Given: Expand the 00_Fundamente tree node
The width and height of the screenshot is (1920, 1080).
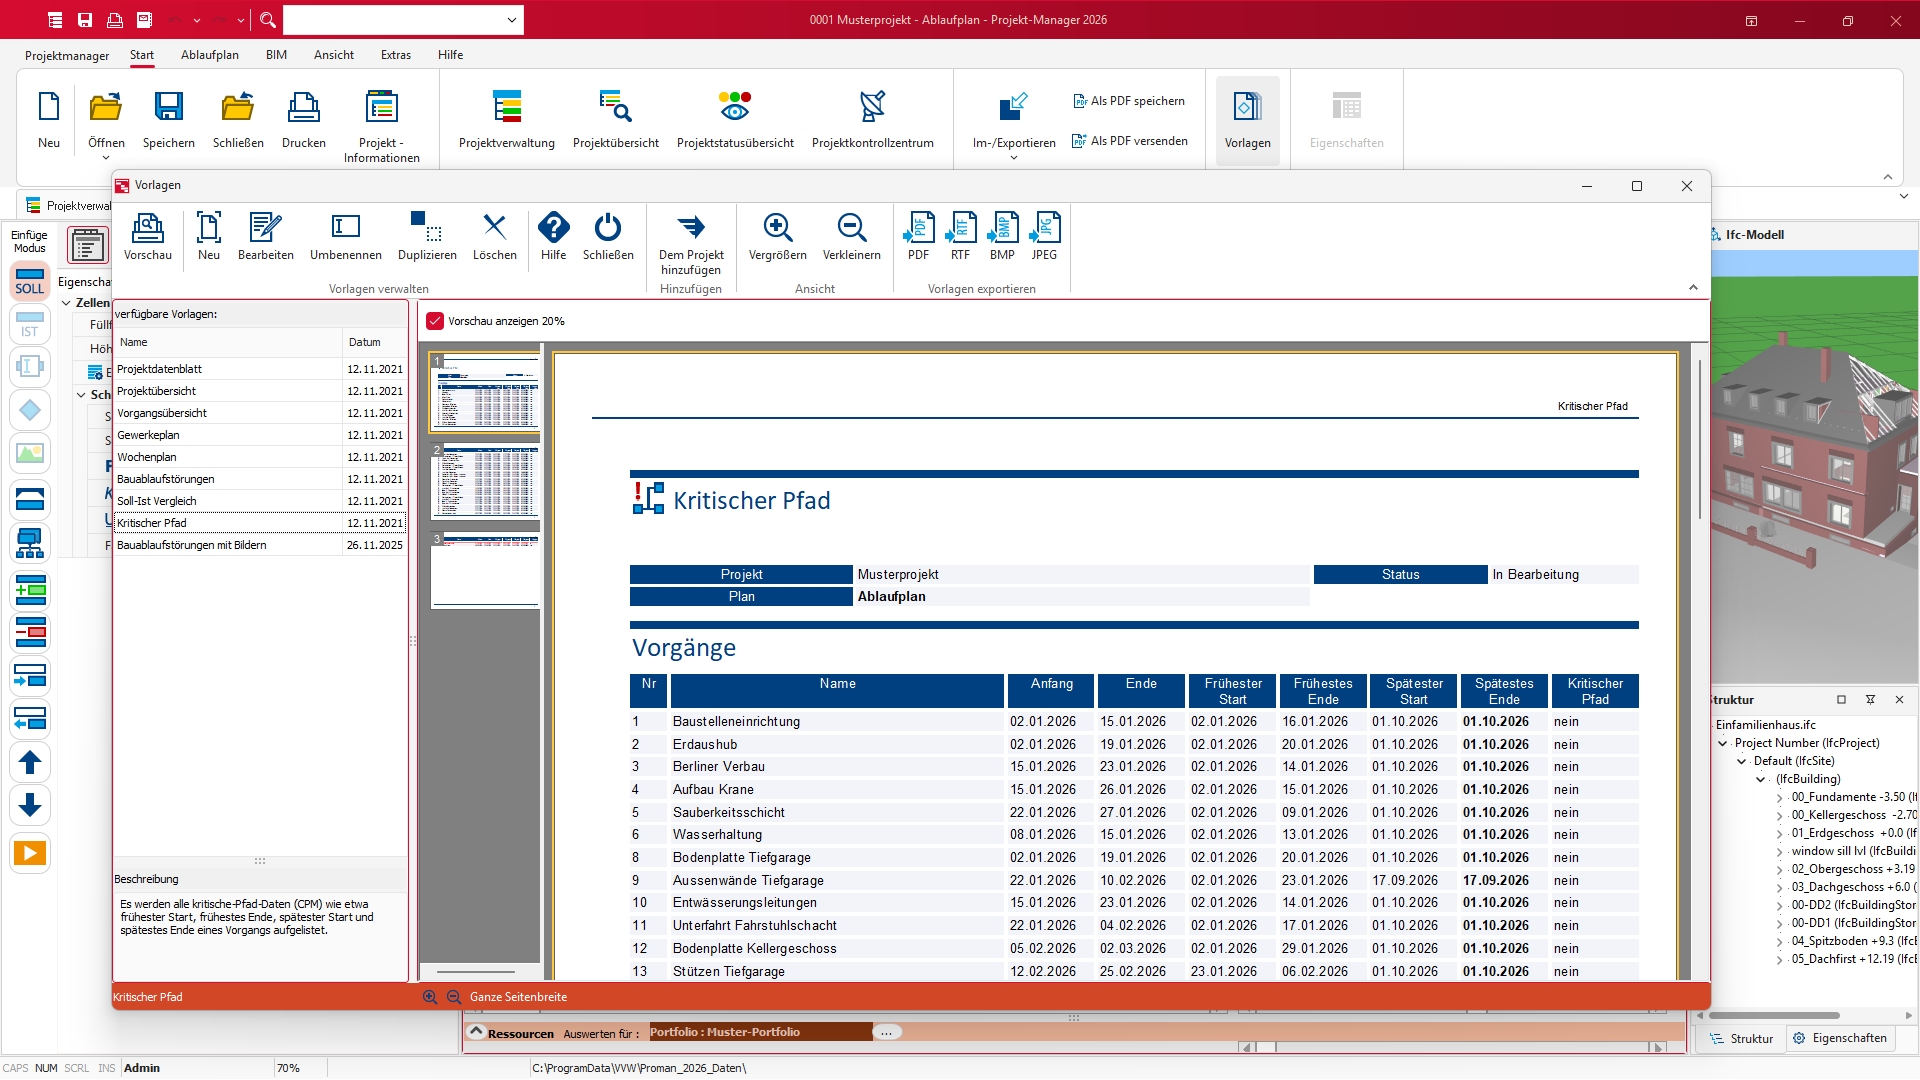Looking at the screenshot, I should click(x=1780, y=798).
